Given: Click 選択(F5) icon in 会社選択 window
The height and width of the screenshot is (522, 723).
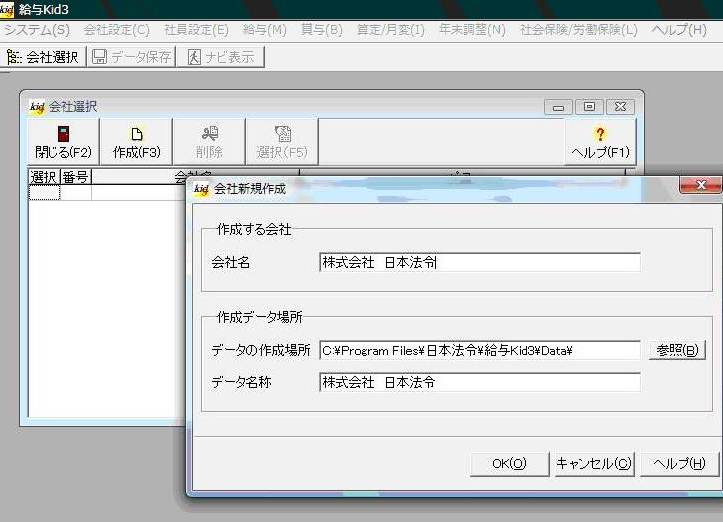Looking at the screenshot, I should [282, 142].
